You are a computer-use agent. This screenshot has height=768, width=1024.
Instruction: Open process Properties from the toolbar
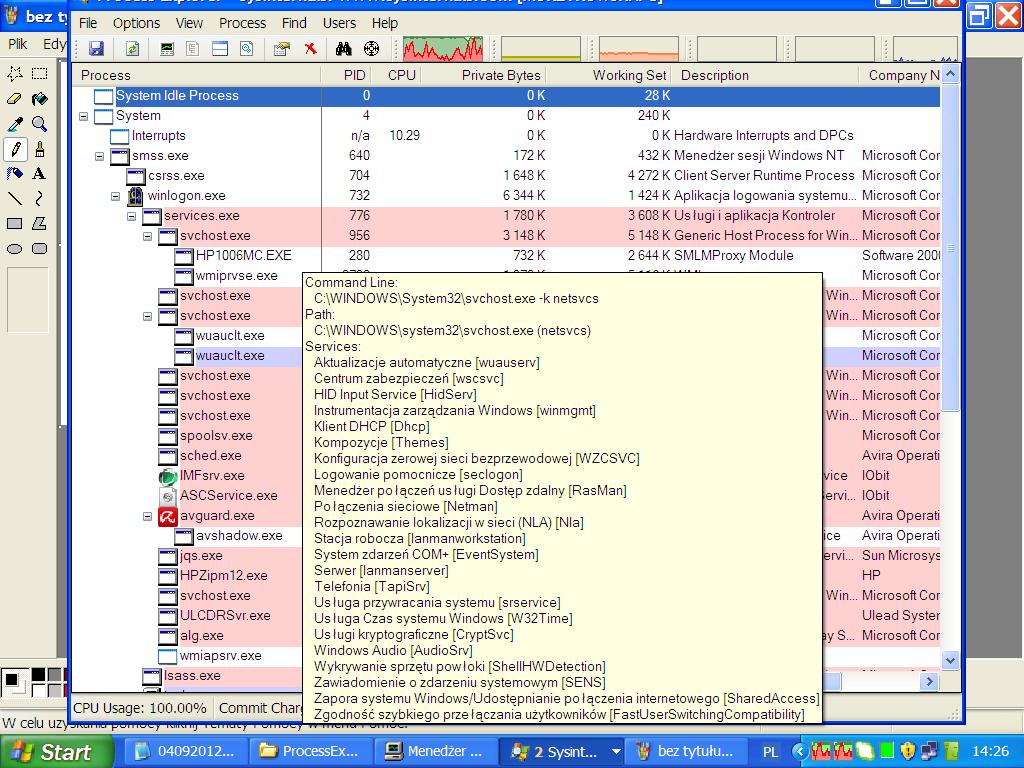tap(282, 48)
